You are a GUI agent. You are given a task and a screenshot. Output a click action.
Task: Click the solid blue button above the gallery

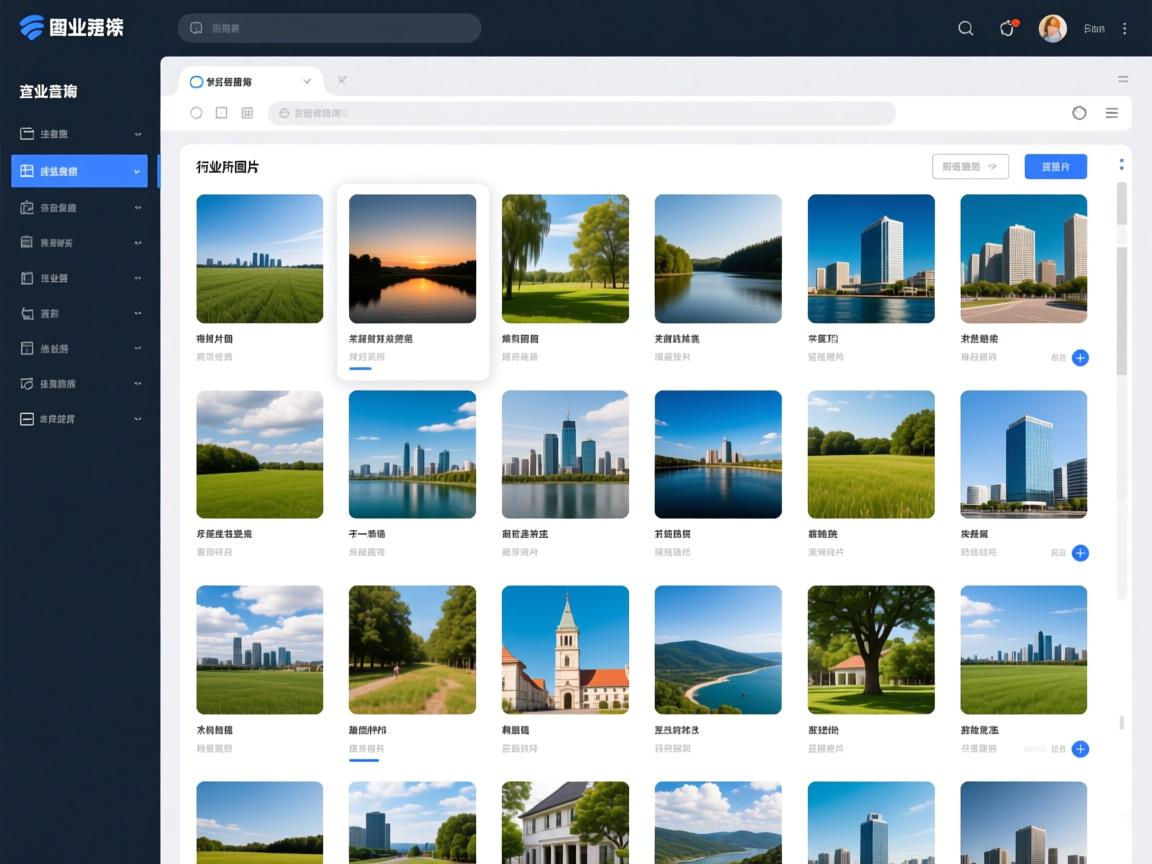coord(1055,167)
